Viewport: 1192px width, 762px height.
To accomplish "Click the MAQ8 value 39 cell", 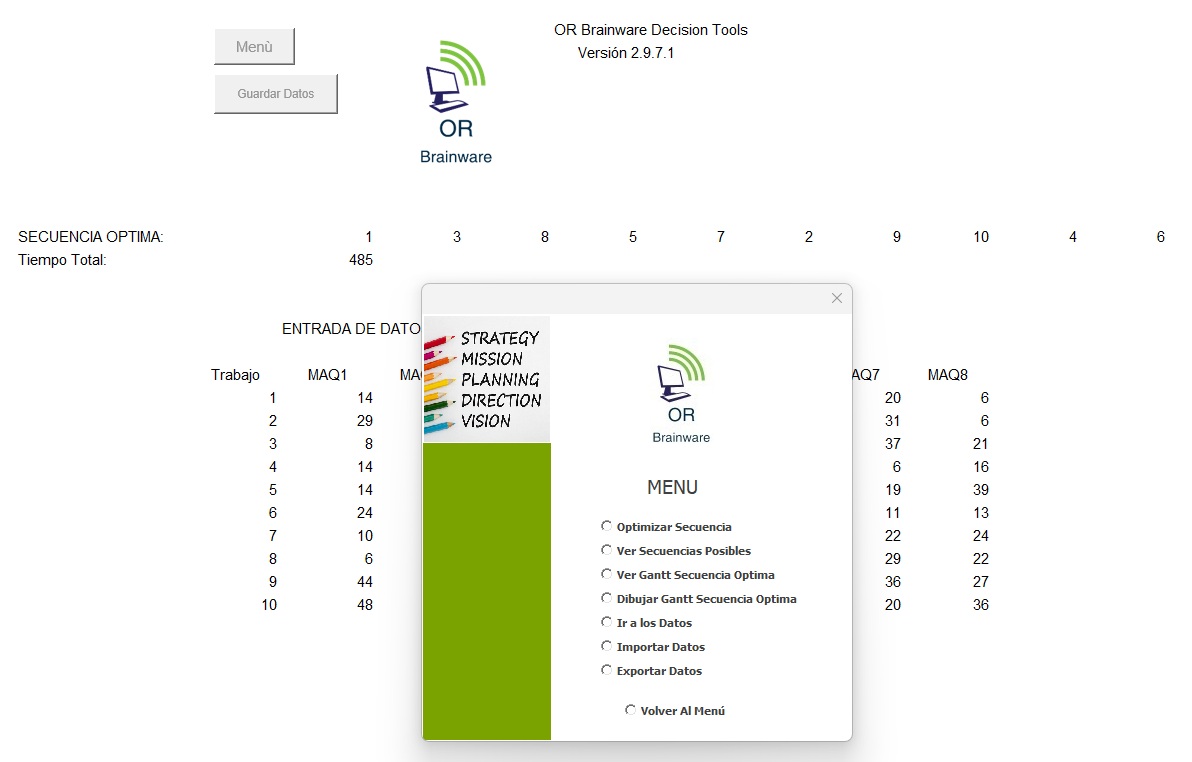I will point(980,490).
